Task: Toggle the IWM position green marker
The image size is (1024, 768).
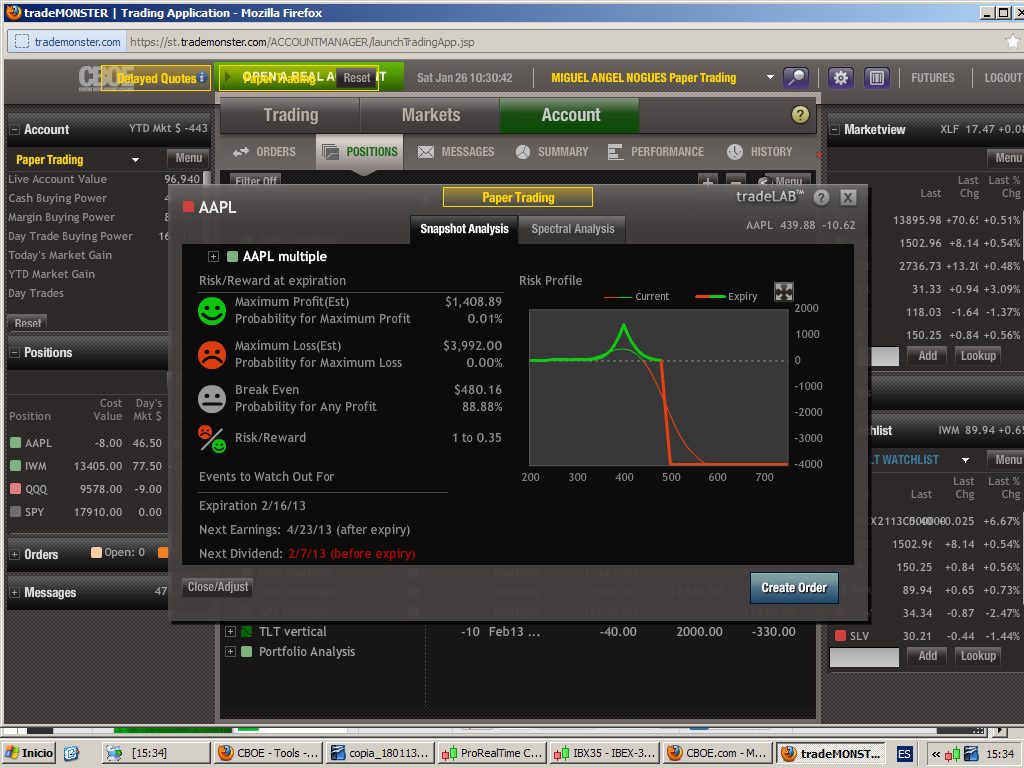Action: point(16,466)
